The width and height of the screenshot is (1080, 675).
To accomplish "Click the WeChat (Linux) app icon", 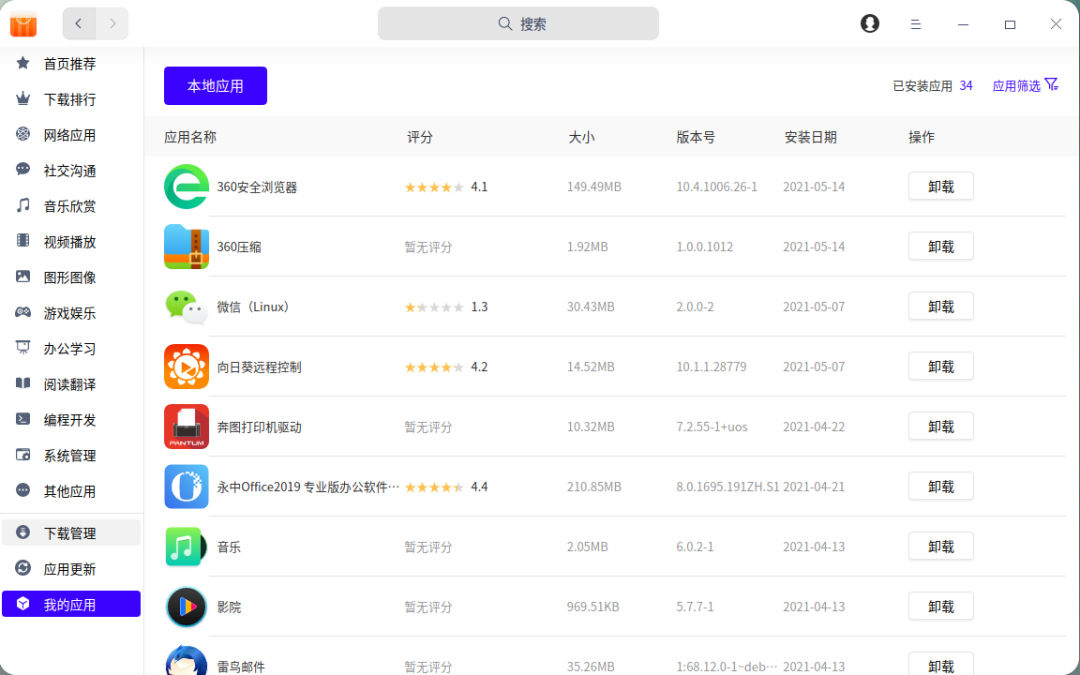I will pos(186,307).
